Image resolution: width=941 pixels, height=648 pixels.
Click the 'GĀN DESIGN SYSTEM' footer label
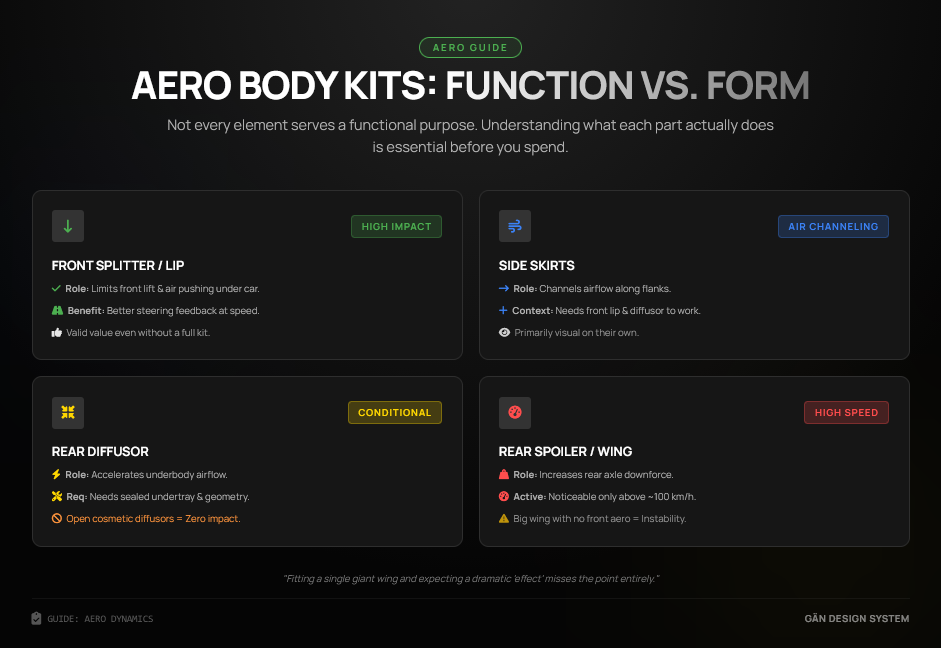point(857,619)
